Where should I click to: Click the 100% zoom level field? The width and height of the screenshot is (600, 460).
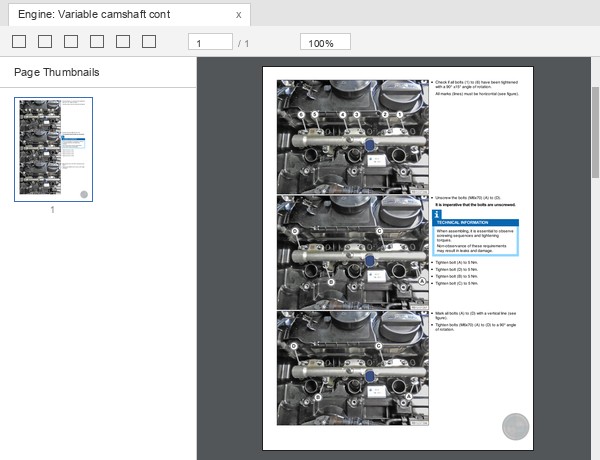(x=325, y=42)
